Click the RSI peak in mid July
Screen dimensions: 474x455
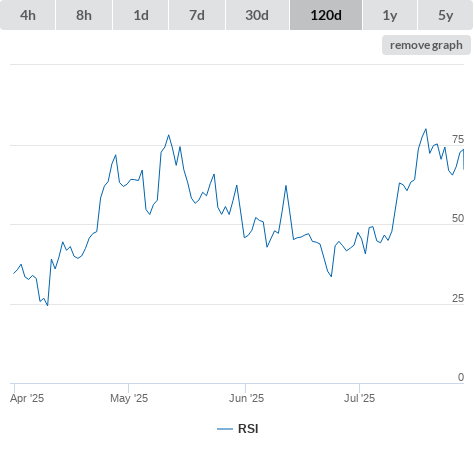point(426,129)
